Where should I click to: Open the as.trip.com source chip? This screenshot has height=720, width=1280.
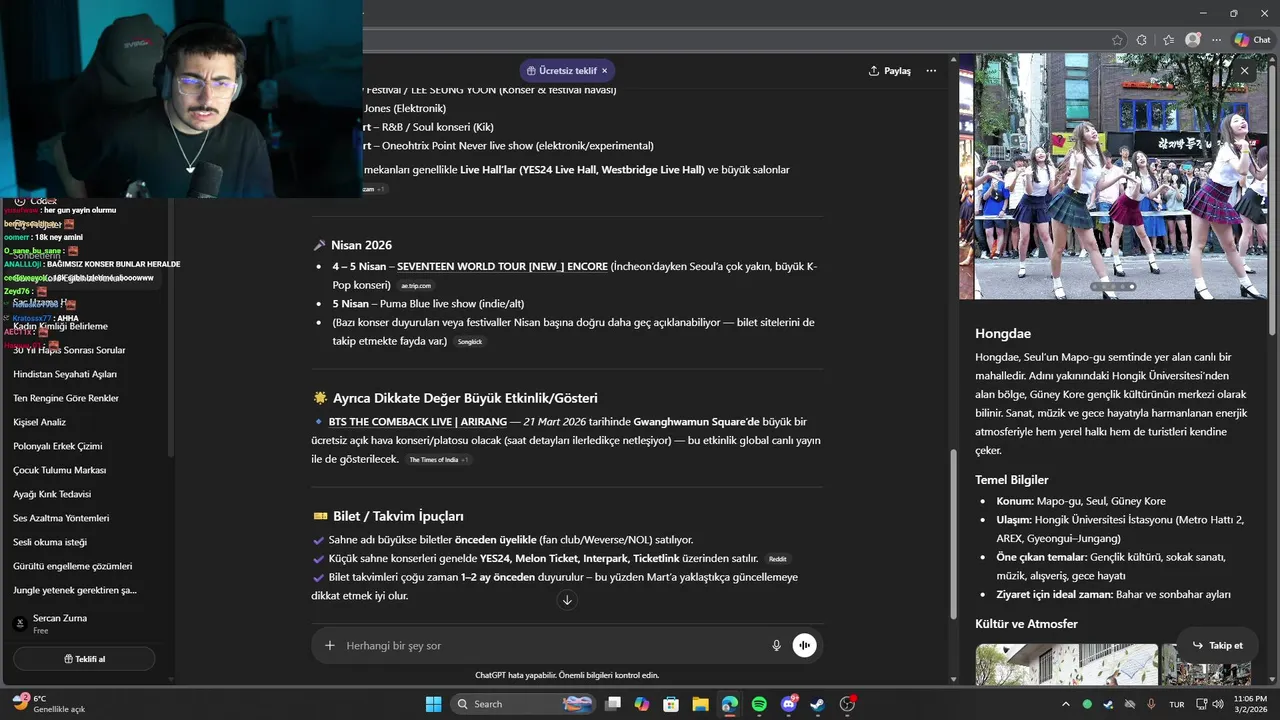[x=416, y=286]
